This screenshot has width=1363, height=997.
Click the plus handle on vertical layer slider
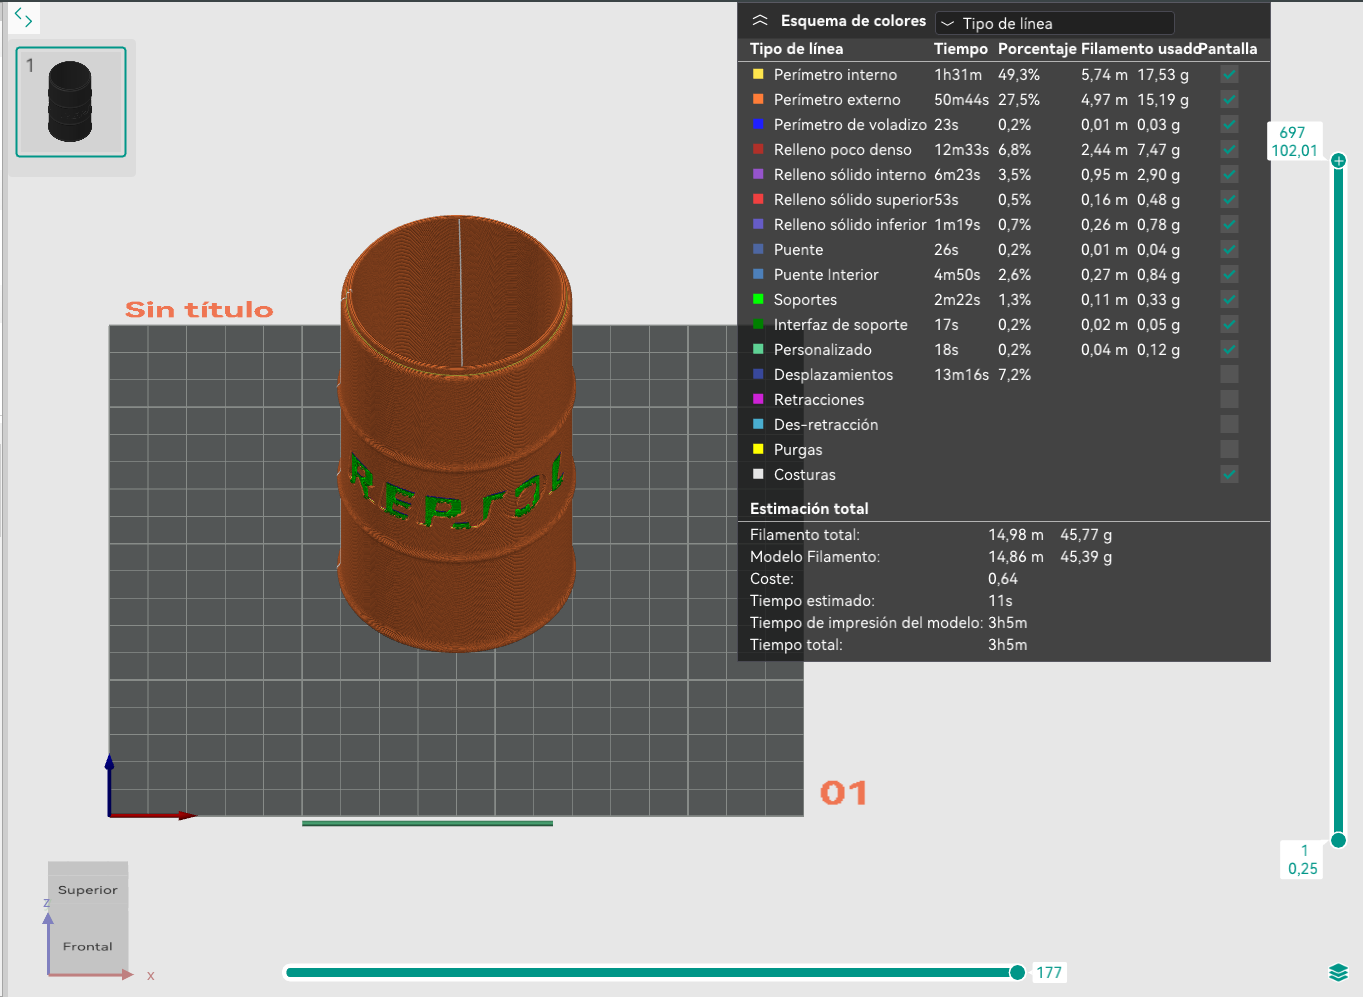coord(1338,160)
